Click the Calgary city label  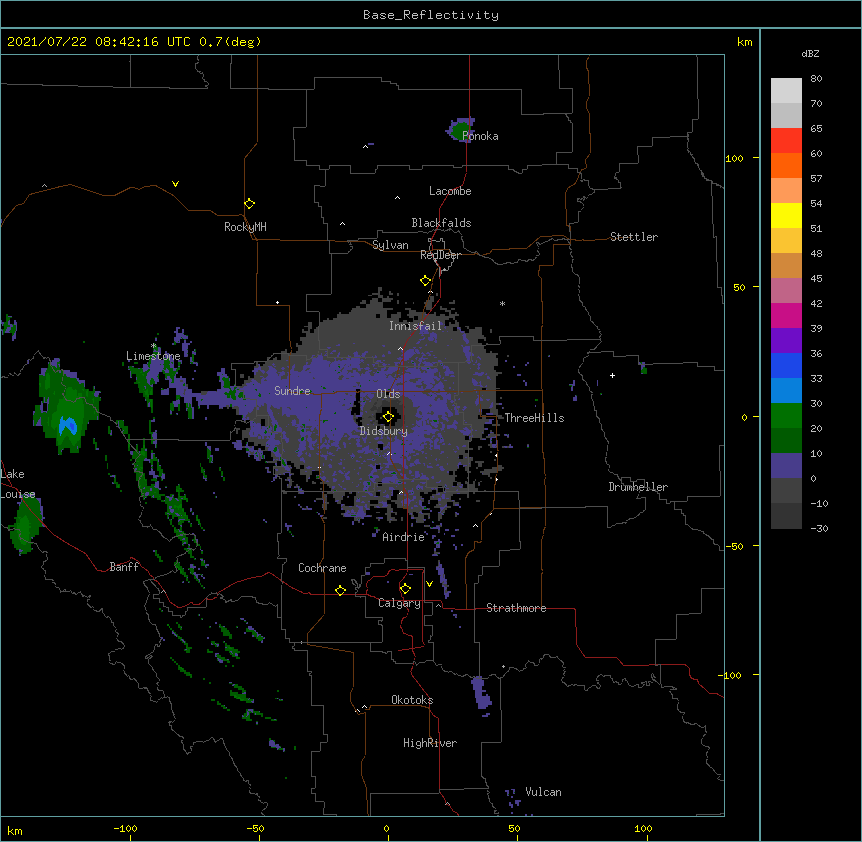399,603
